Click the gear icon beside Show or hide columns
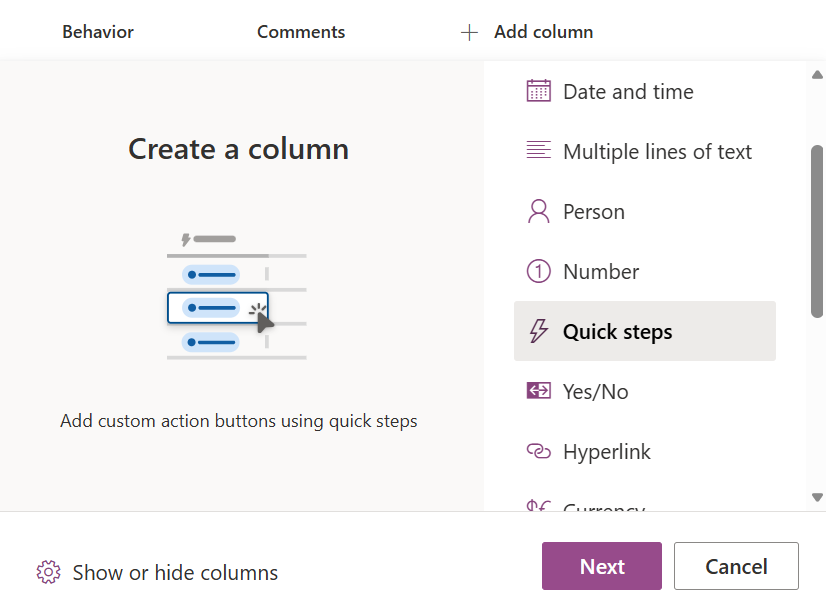The width and height of the screenshot is (826, 601). click(x=48, y=572)
